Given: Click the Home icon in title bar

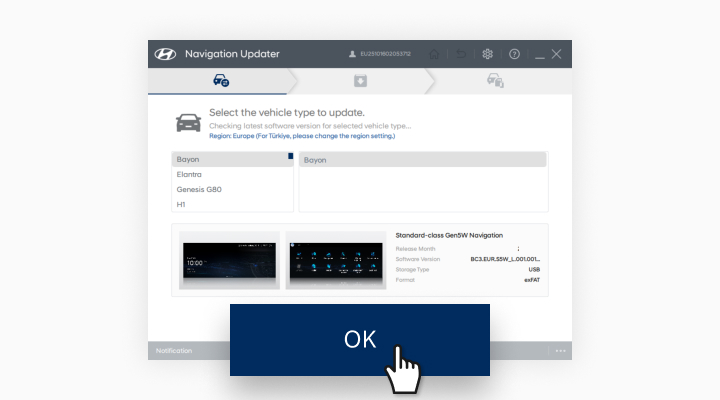Looking at the screenshot, I should pos(435,54).
